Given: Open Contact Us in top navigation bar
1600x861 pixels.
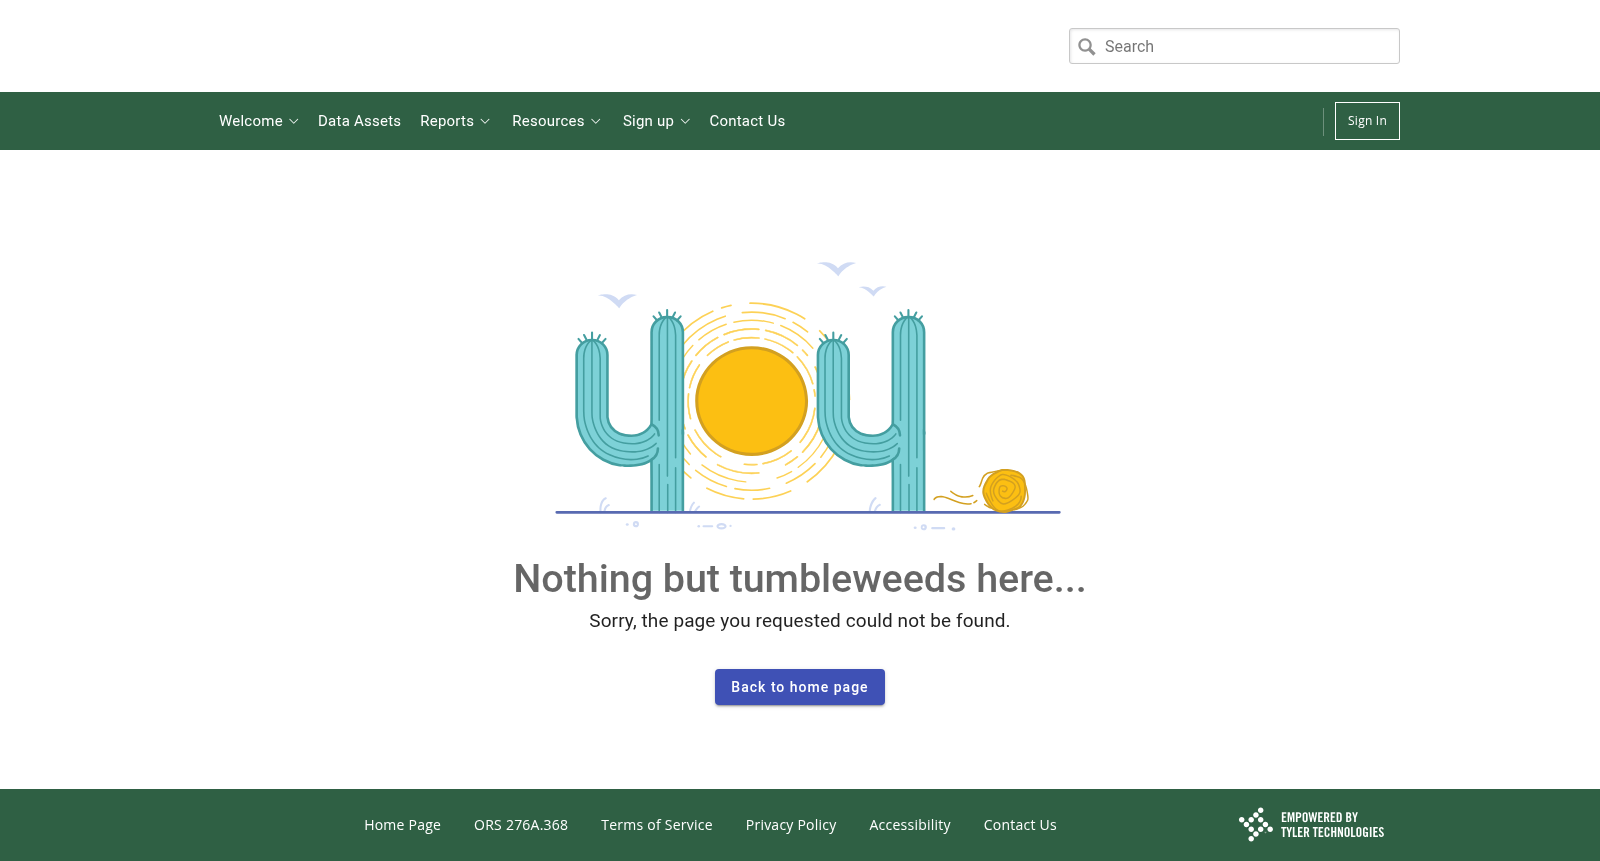Looking at the screenshot, I should pyautogui.click(x=747, y=121).
